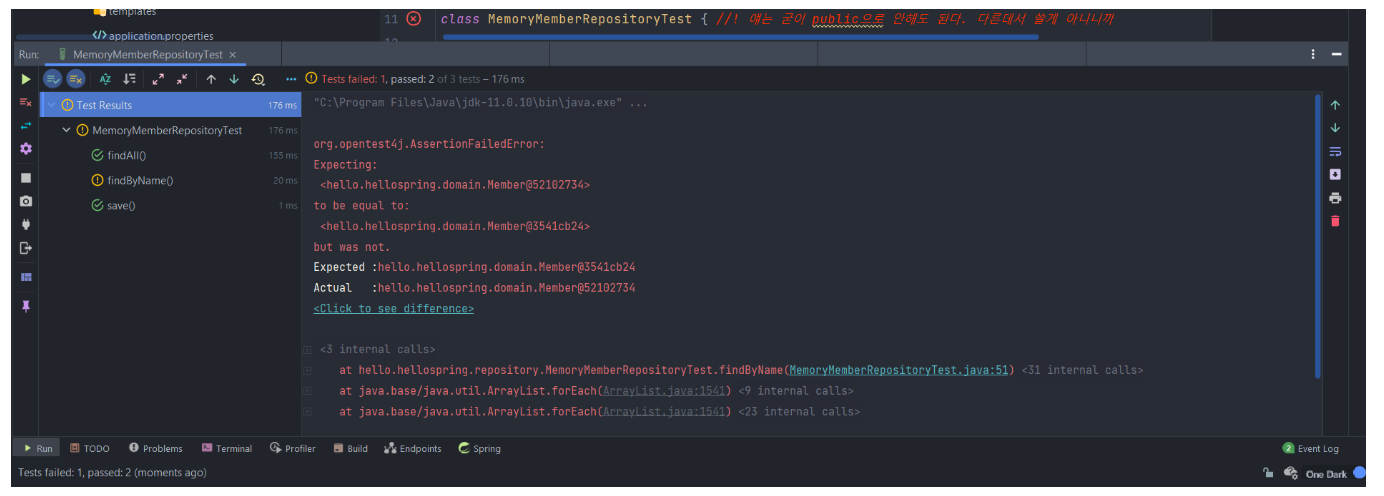Sort test results by duration

point(129,79)
